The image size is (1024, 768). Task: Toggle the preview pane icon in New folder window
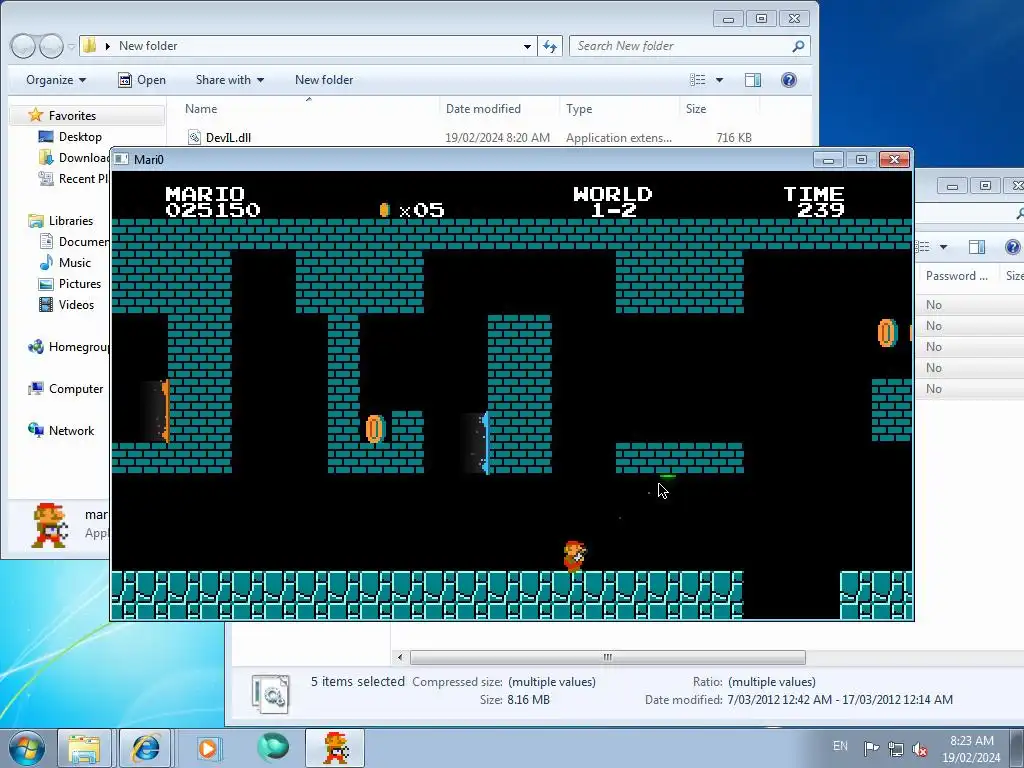(x=753, y=80)
